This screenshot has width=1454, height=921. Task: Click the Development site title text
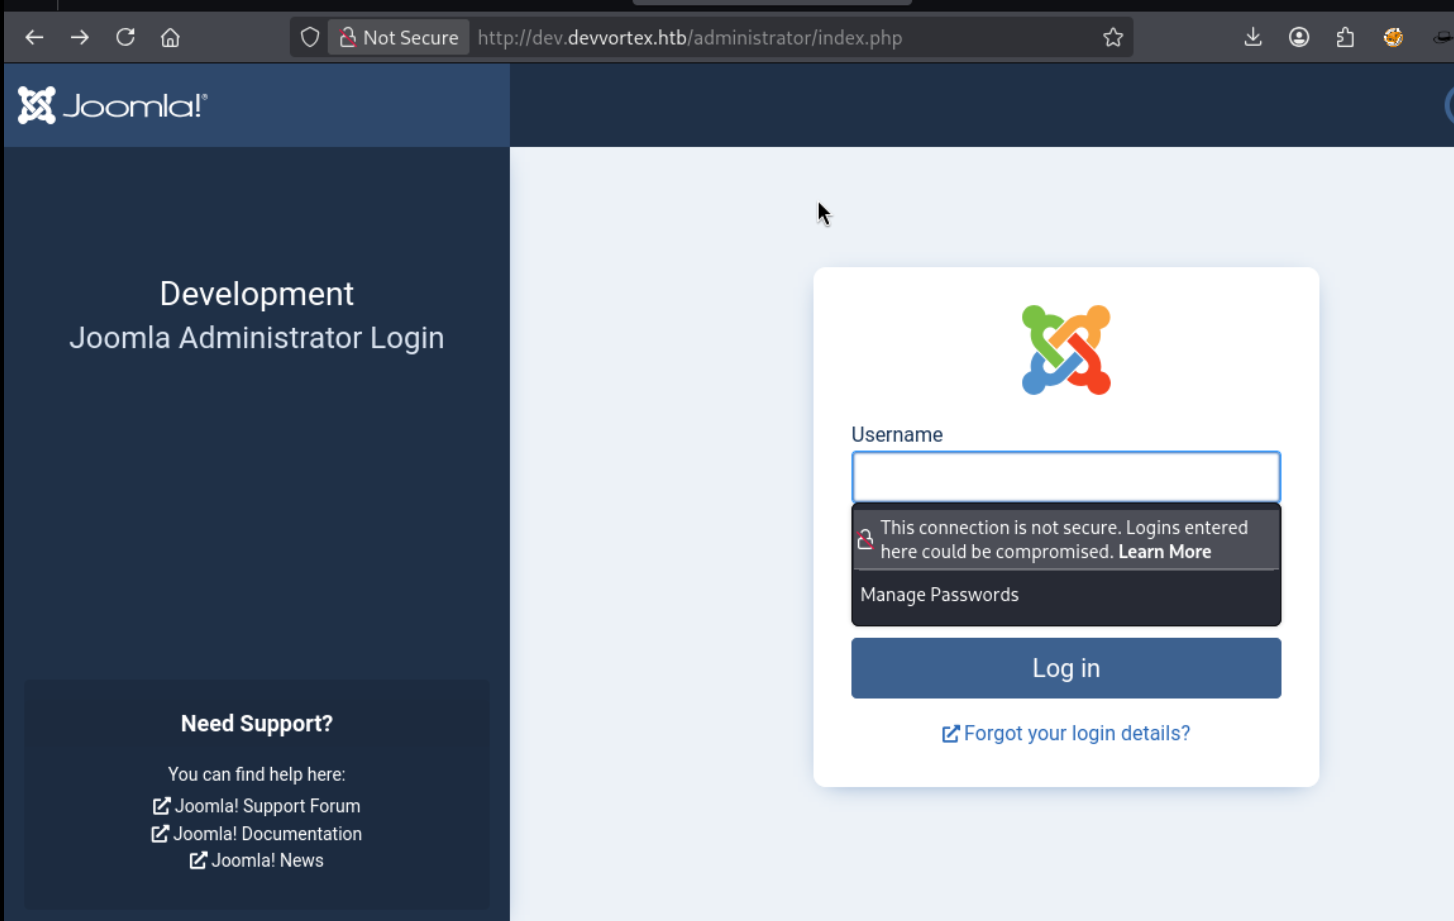pos(257,294)
